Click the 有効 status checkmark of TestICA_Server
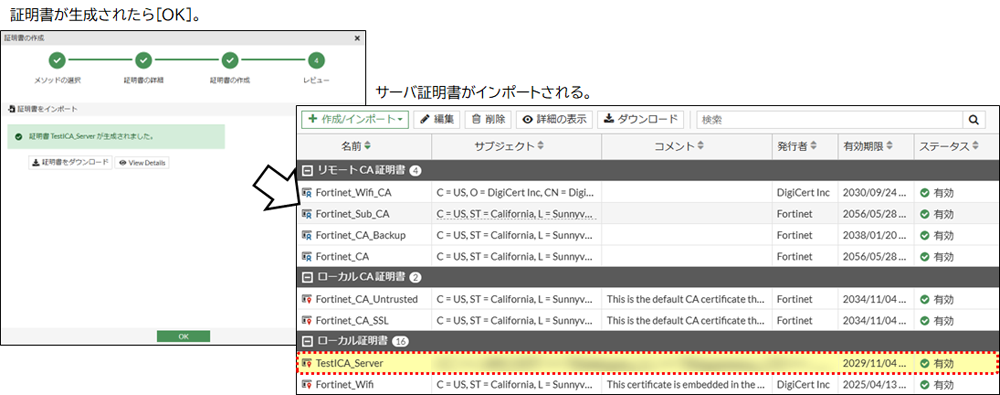Screen dimensions: 1000x395 [925, 363]
